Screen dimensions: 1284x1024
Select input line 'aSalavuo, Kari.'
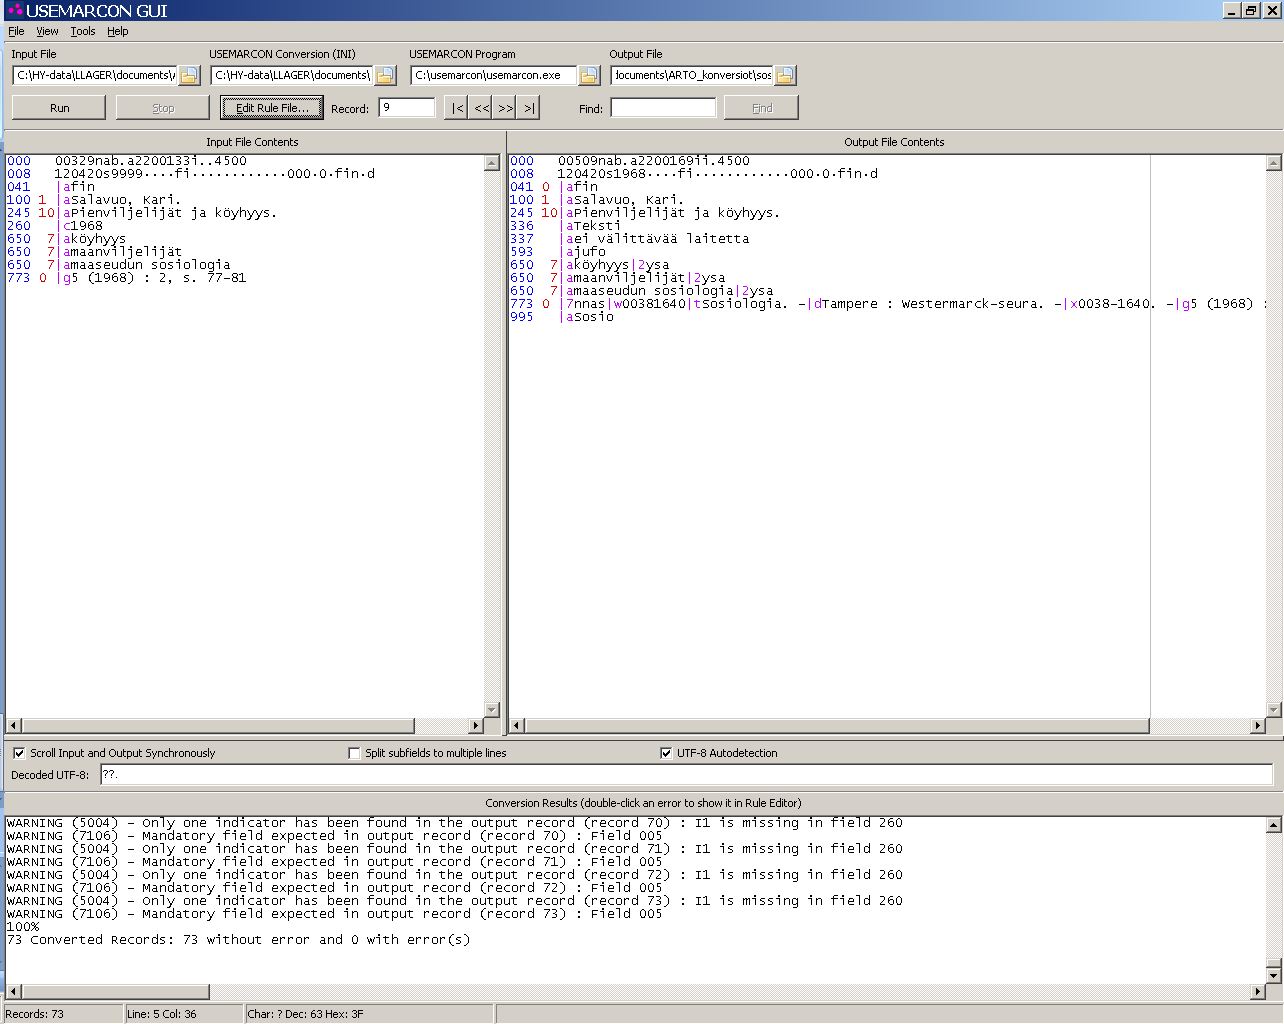point(122,200)
